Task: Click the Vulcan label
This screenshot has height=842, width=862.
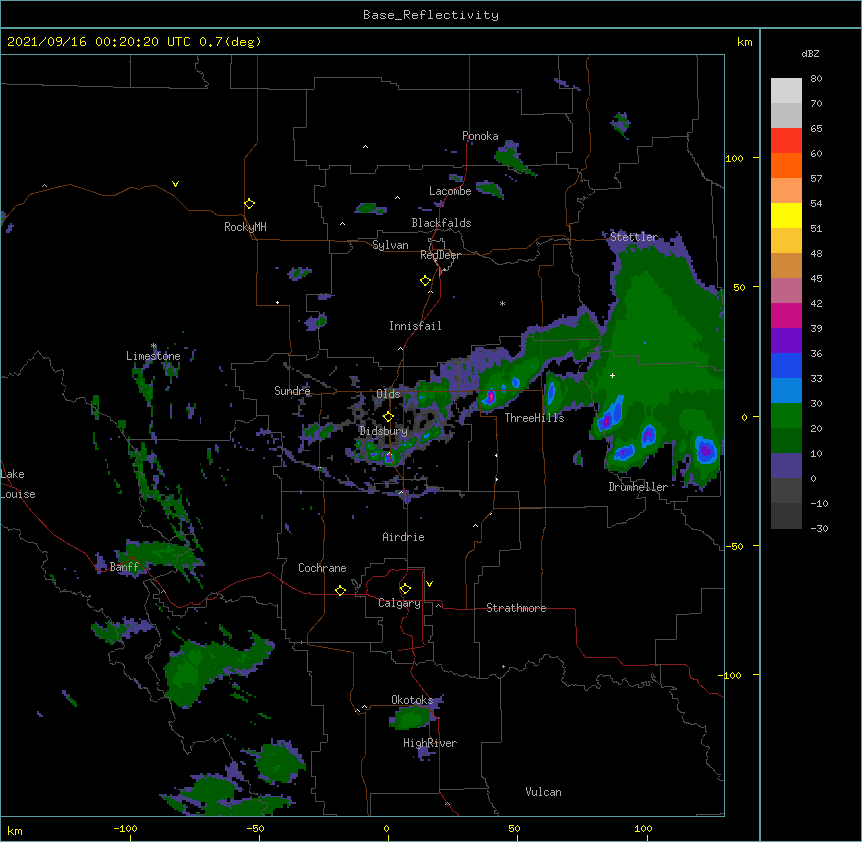Action: (543, 792)
